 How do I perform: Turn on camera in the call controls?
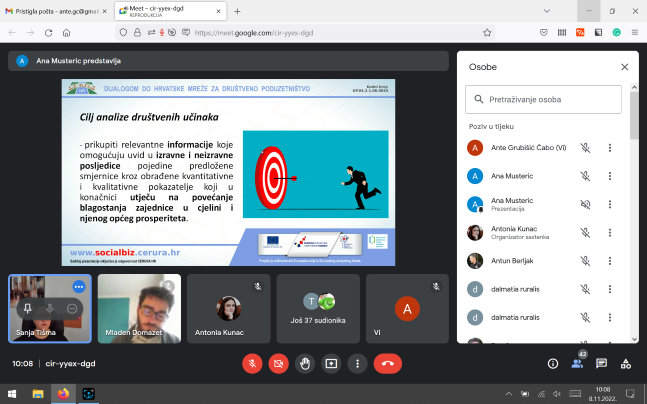(x=279, y=363)
